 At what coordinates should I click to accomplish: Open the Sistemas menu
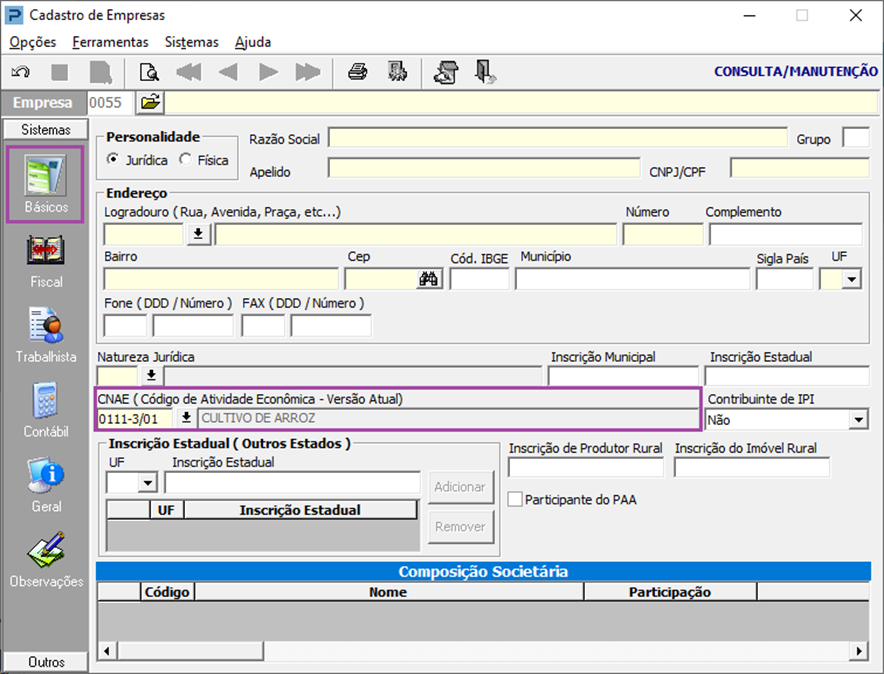tap(191, 42)
